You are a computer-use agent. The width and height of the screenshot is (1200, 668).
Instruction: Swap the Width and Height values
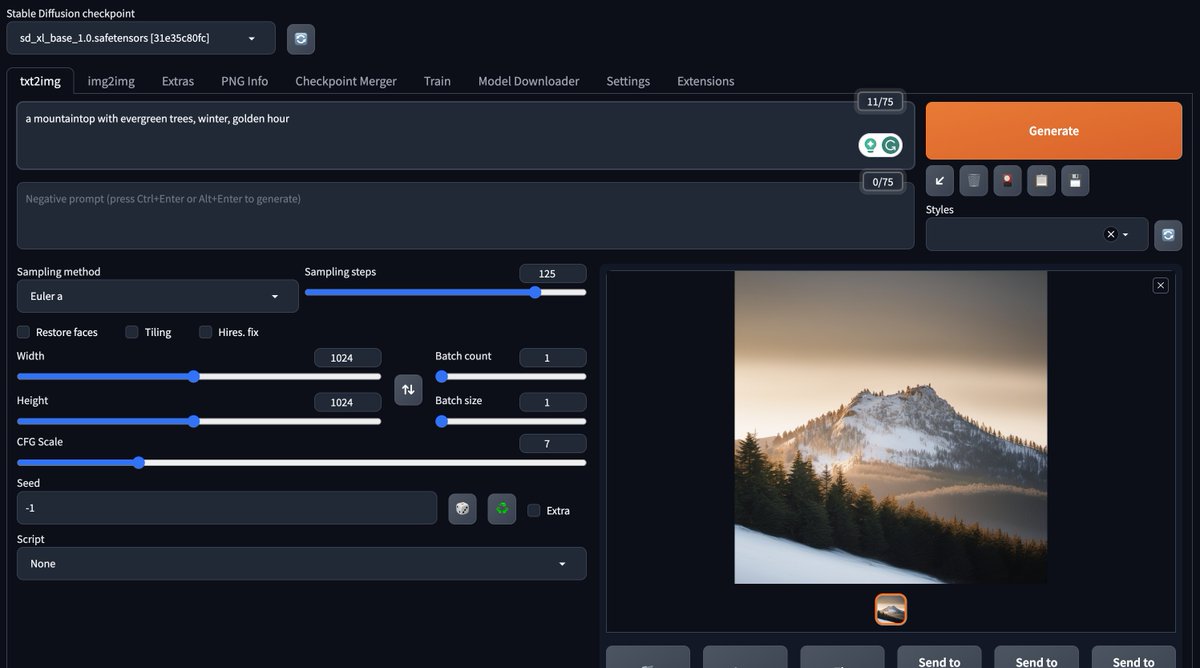click(408, 389)
